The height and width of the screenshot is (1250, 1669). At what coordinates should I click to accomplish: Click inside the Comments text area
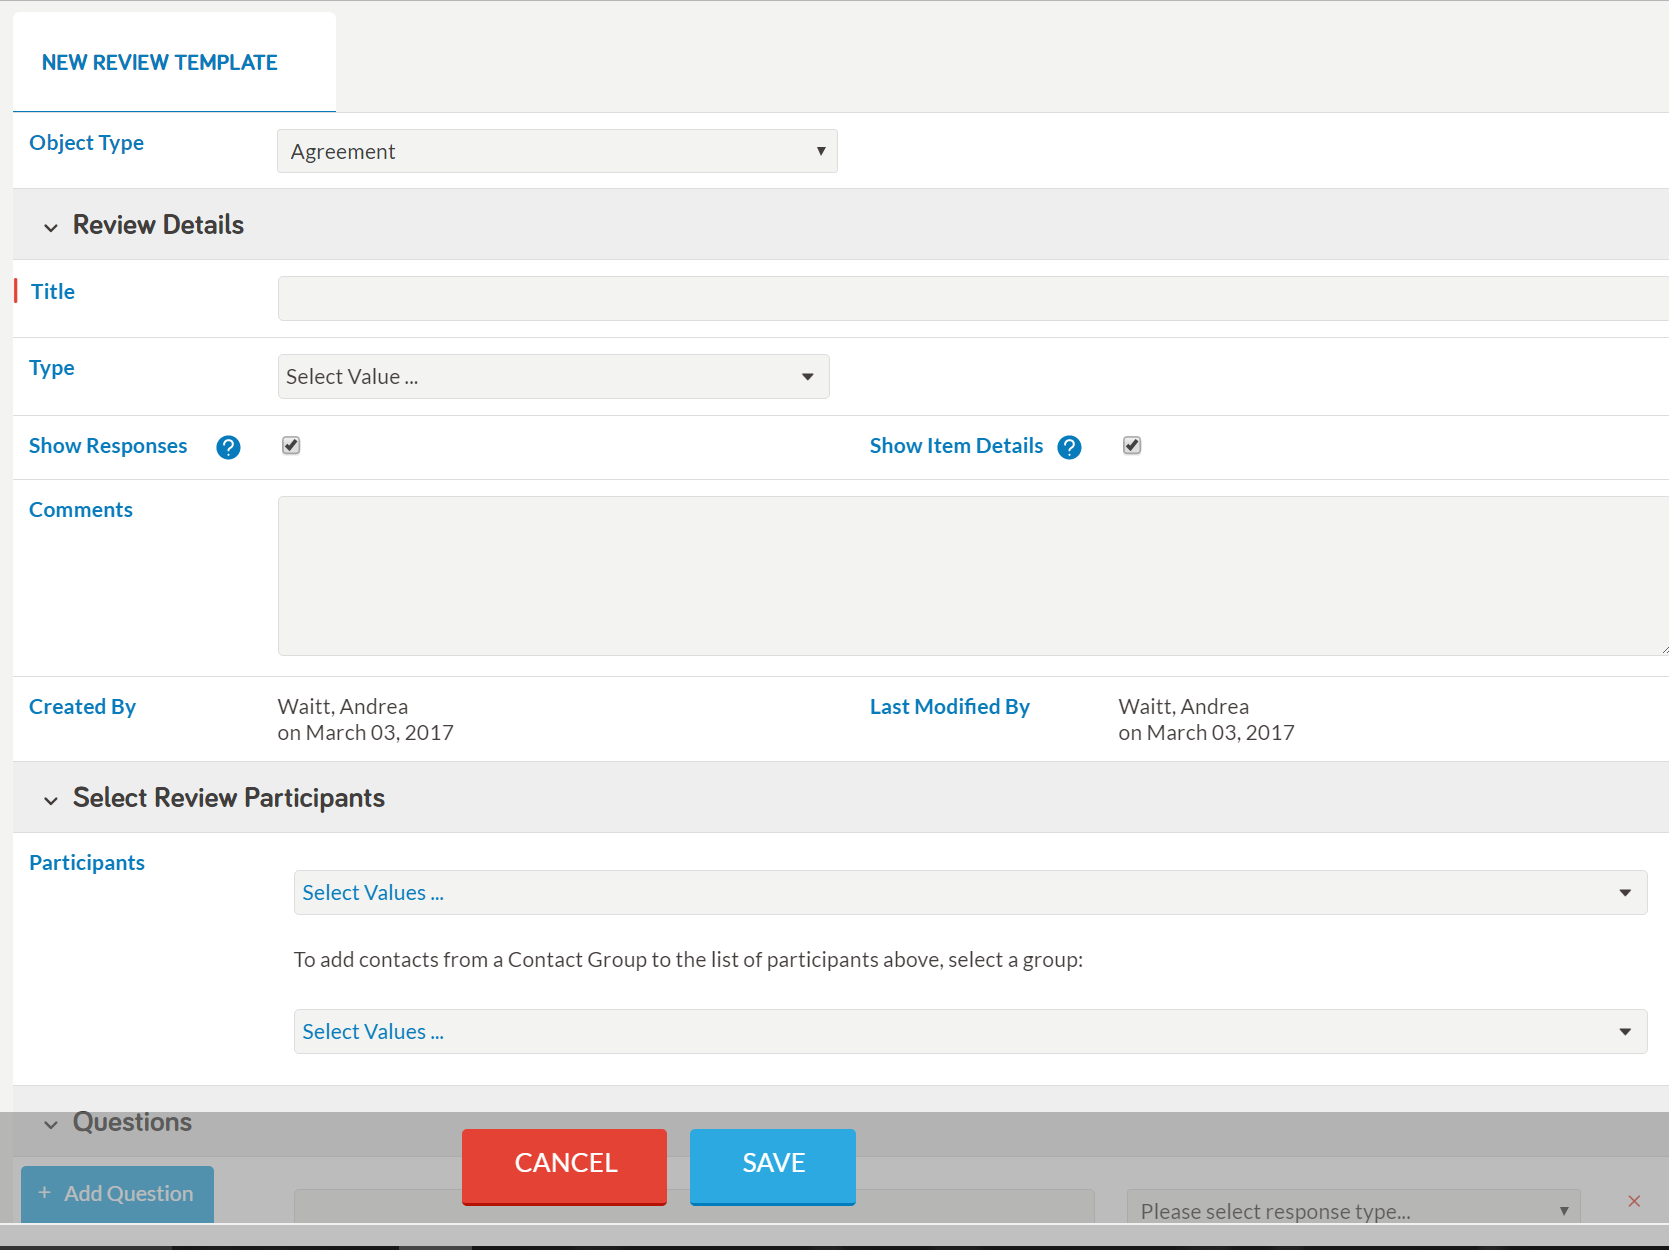973,576
